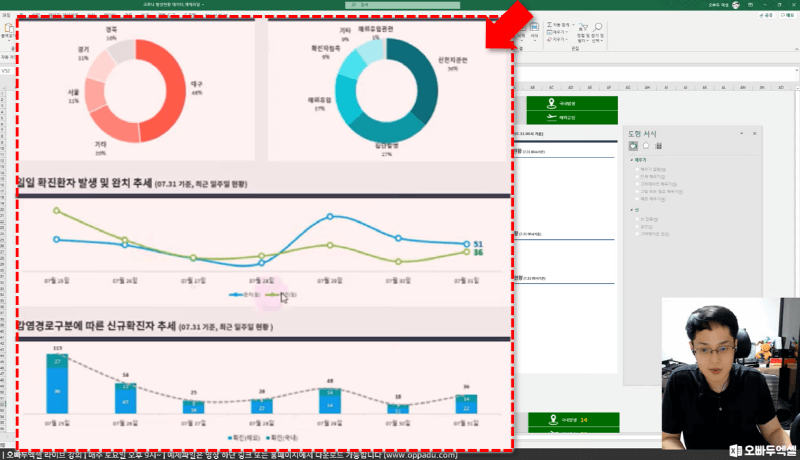Screen dimensions: 800x460
Task: Select the 'No line' radio option
Action: (636, 218)
